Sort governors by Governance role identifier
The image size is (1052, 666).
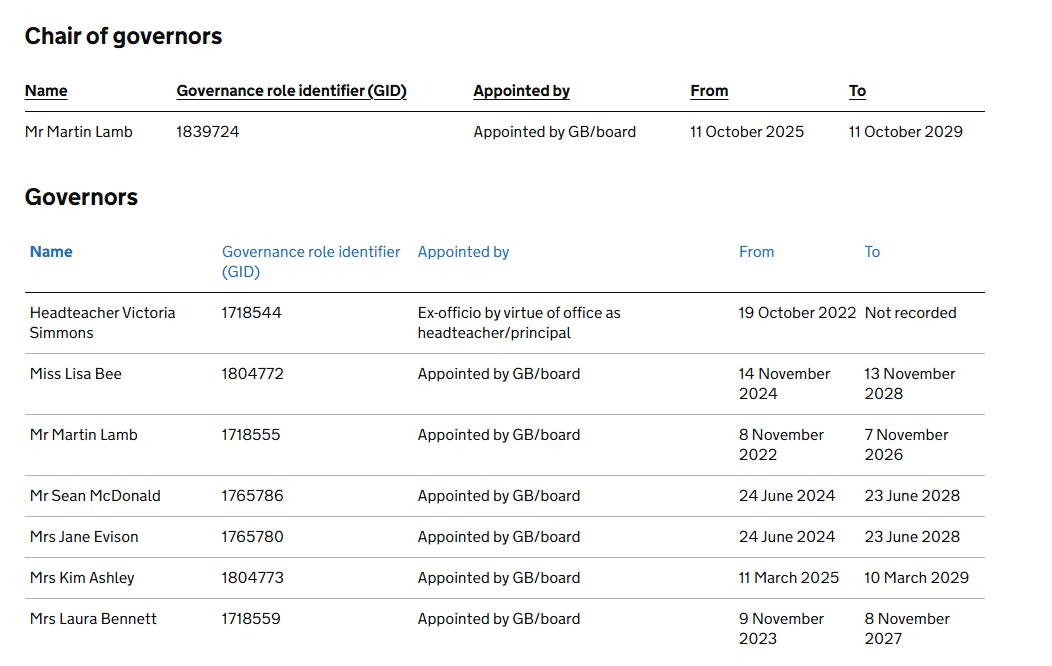[x=311, y=261]
